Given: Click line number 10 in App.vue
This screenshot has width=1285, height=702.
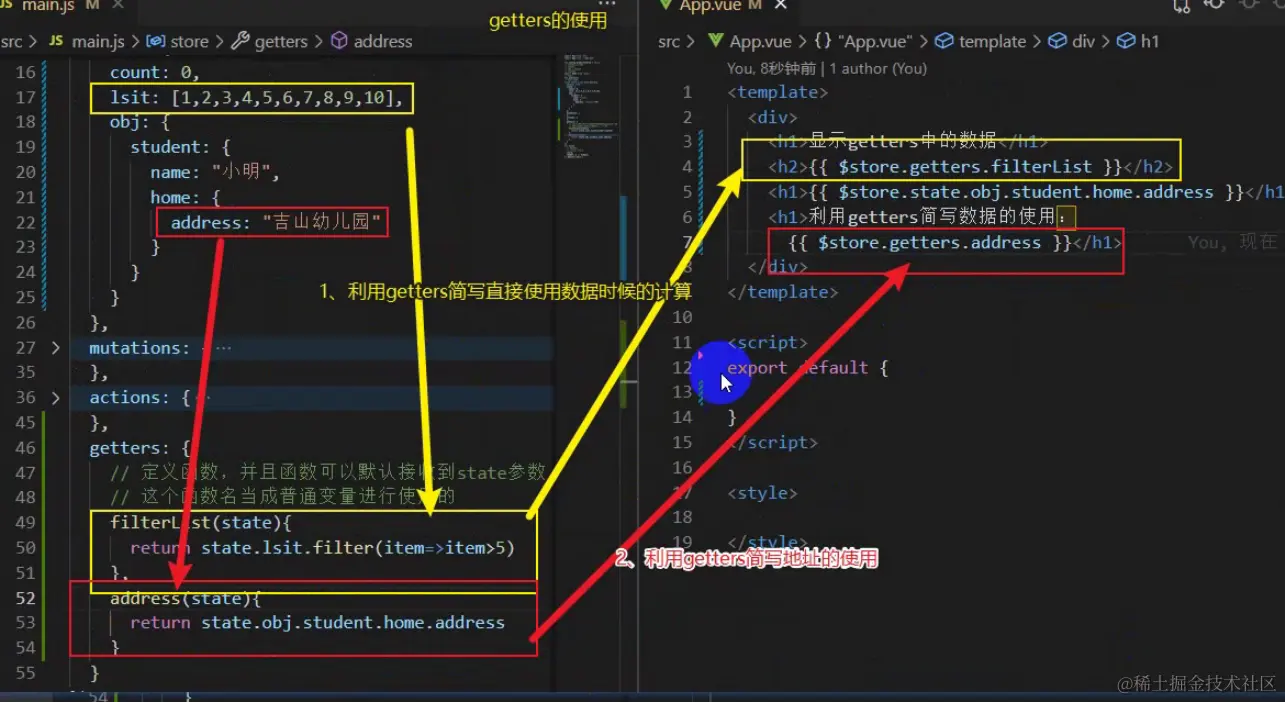Looking at the screenshot, I should pos(681,318).
